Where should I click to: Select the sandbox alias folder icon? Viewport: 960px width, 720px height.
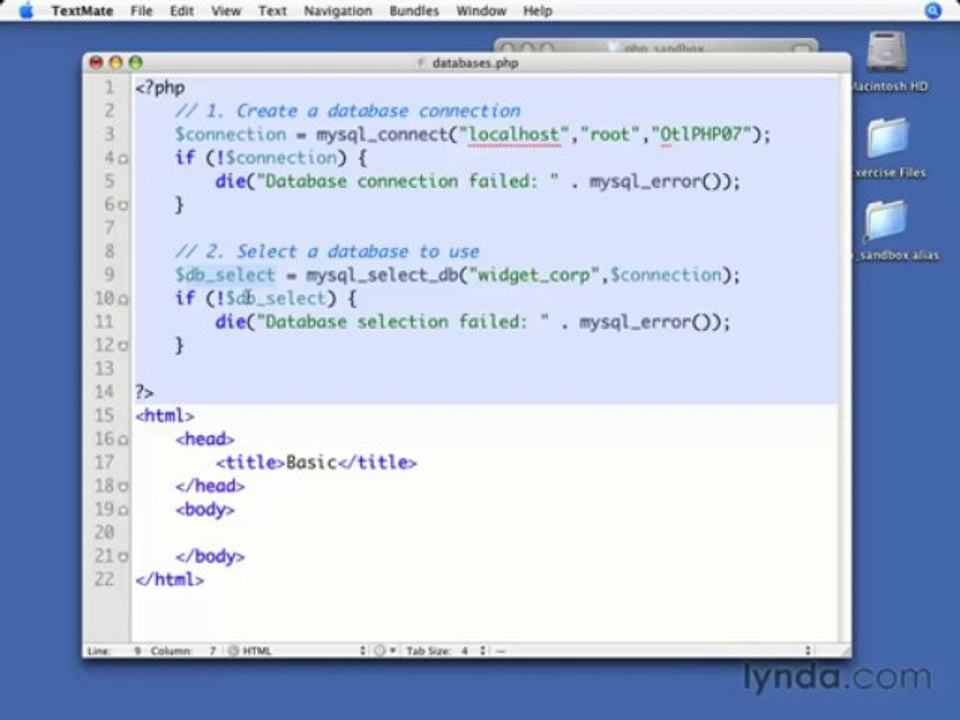(886, 220)
